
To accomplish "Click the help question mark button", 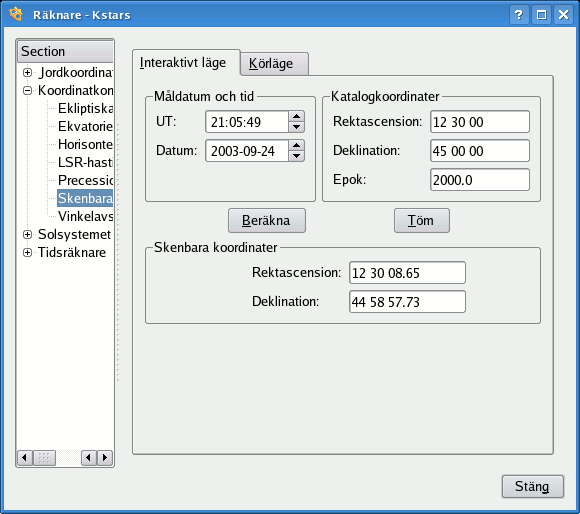I will tap(519, 15).
